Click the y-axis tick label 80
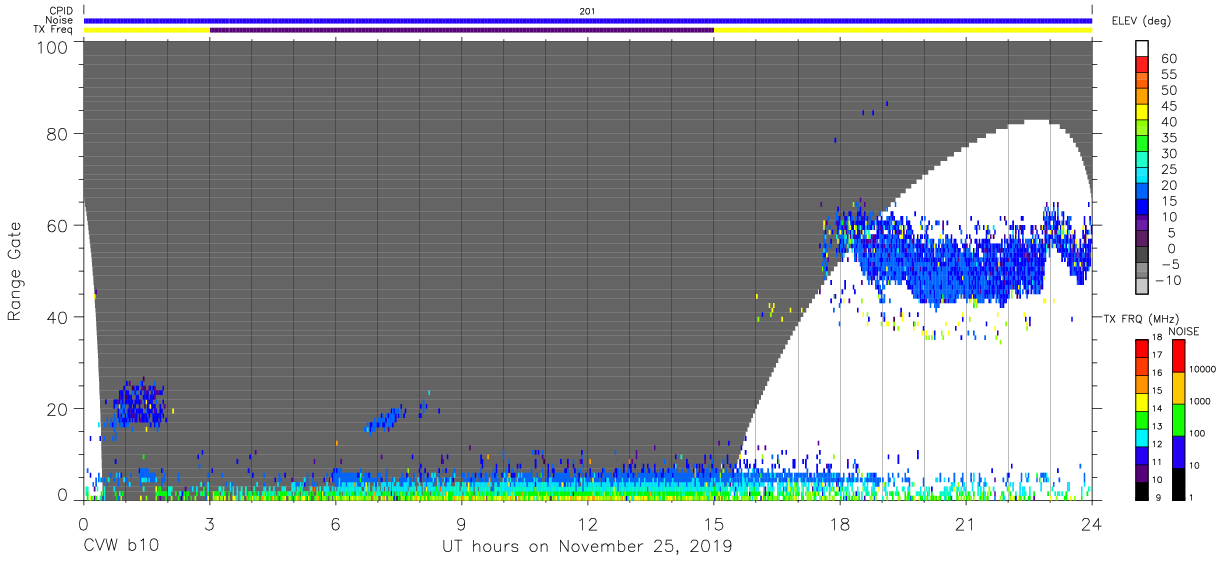 (x=58, y=133)
